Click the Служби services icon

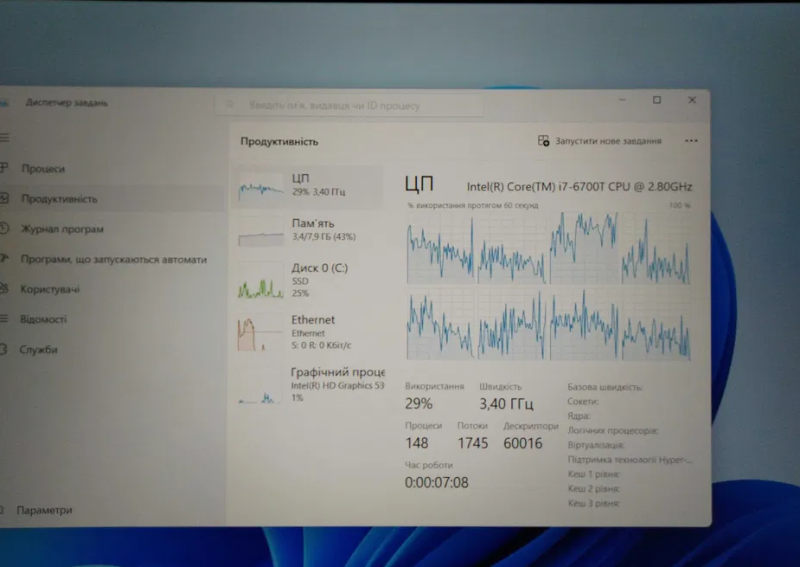tap(5, 350)
